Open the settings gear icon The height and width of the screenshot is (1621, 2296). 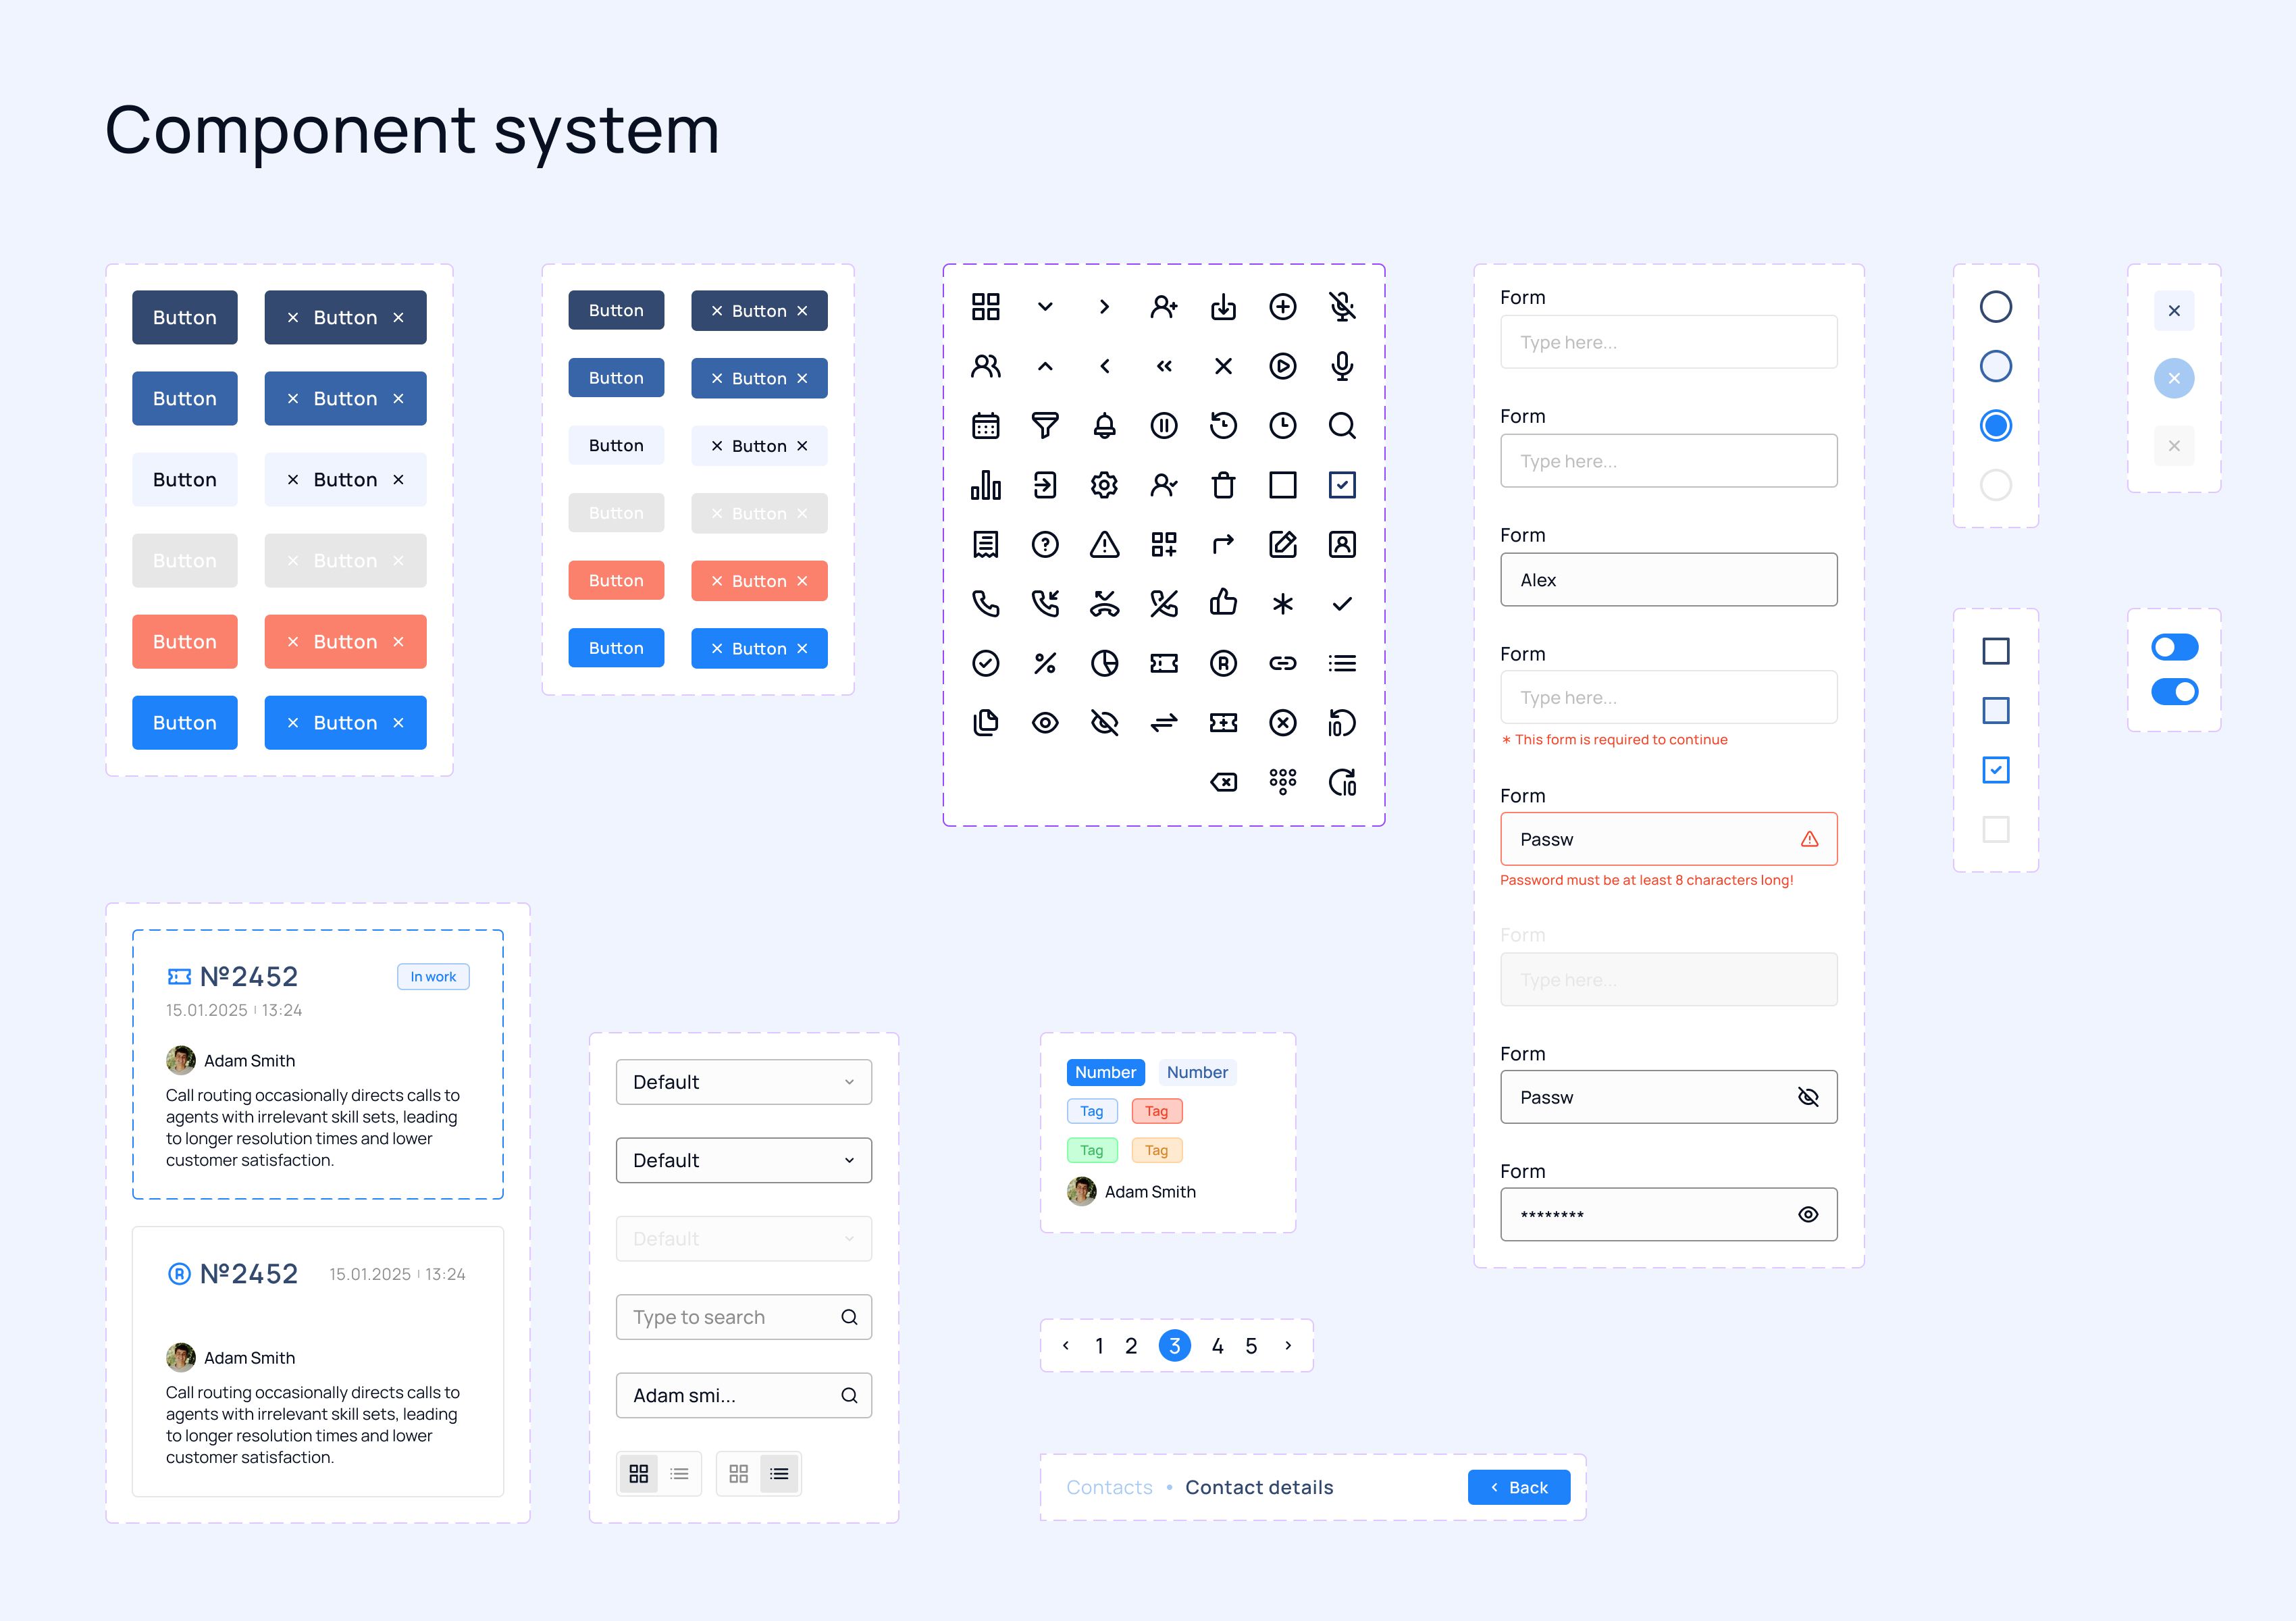pos(1104,485)
